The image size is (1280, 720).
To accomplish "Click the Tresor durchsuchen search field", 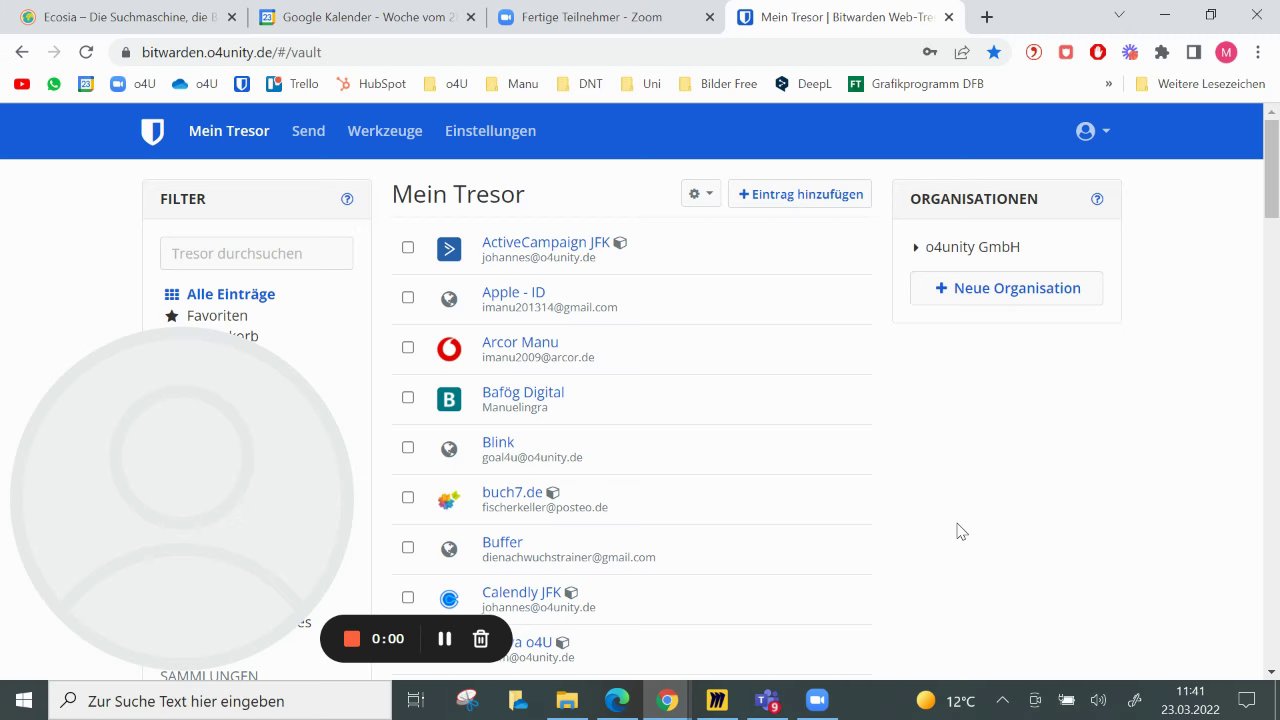I will (x=256, y=253).
